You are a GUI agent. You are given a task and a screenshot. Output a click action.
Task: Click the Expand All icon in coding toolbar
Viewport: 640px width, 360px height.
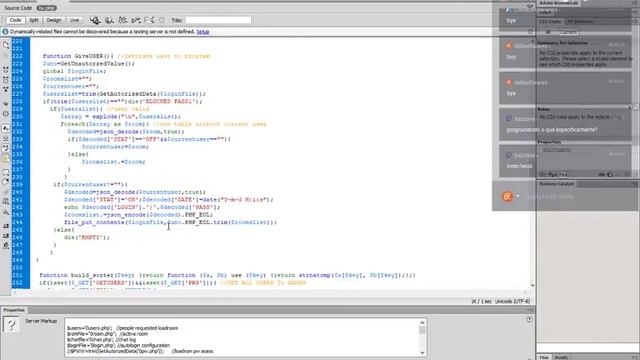click(x=6, y=89)
